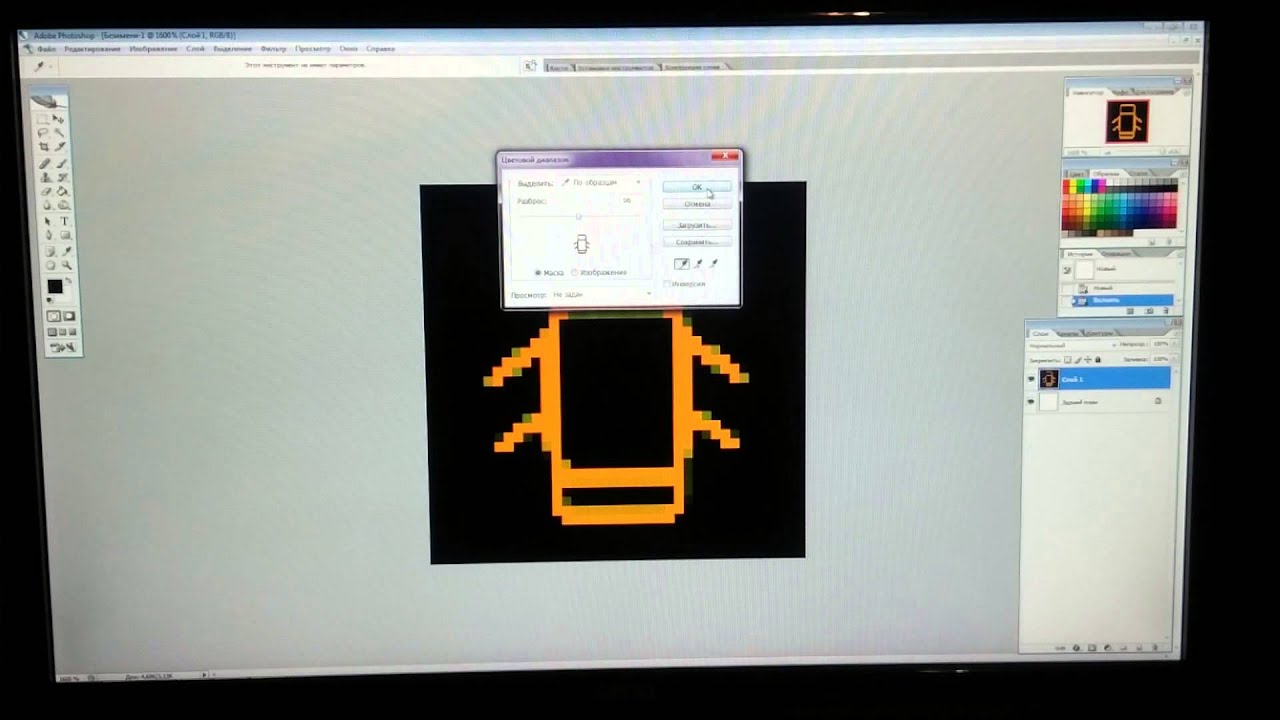Toggle lock transparent pixels in Layers panel
The image size is (1280, 720).
(x=1067, y=359)
